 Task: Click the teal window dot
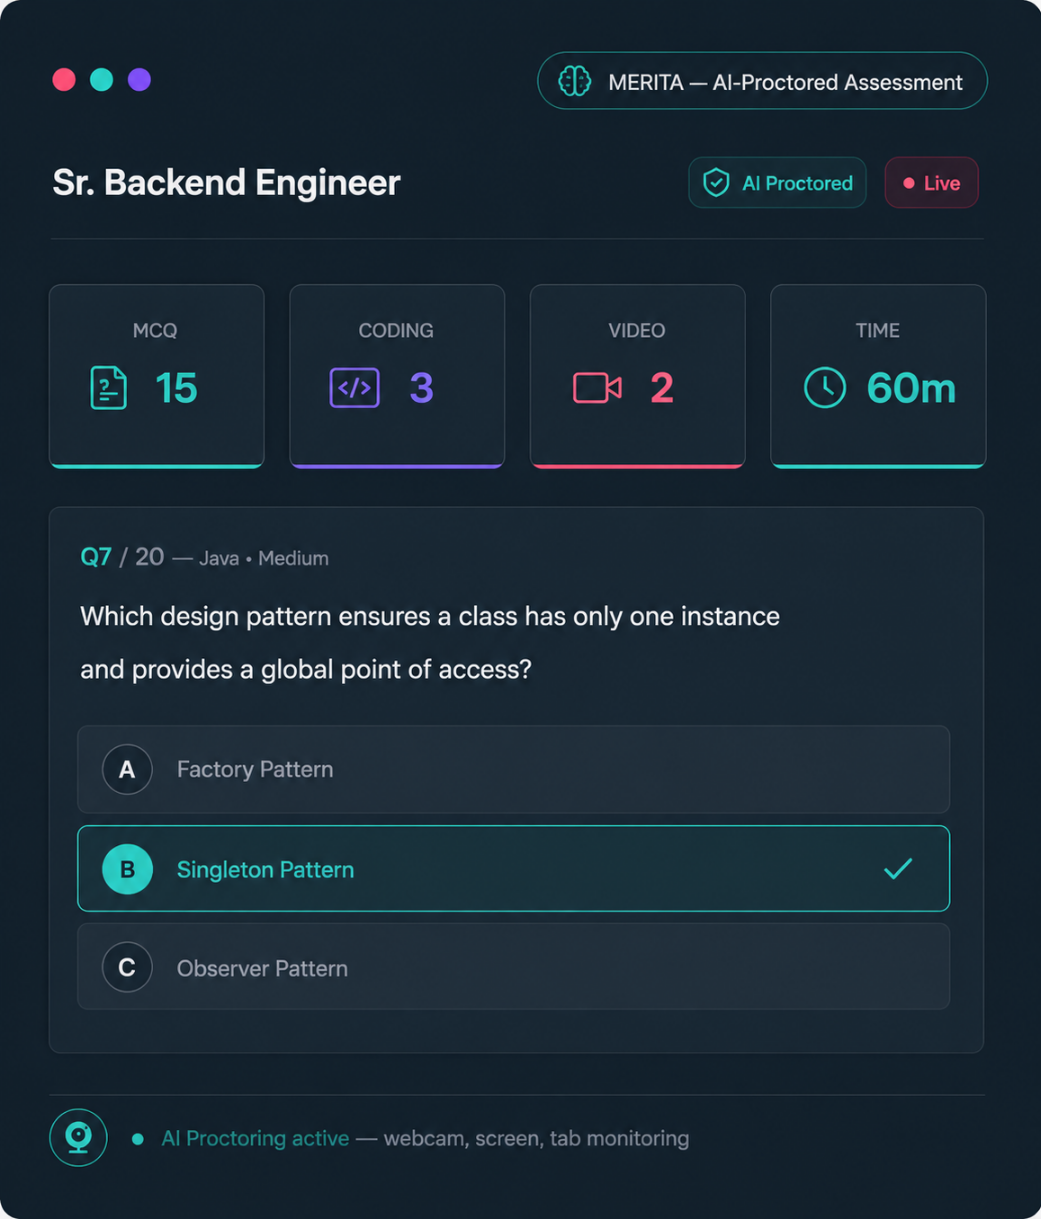pyautogui.click(x=101, y=80)
